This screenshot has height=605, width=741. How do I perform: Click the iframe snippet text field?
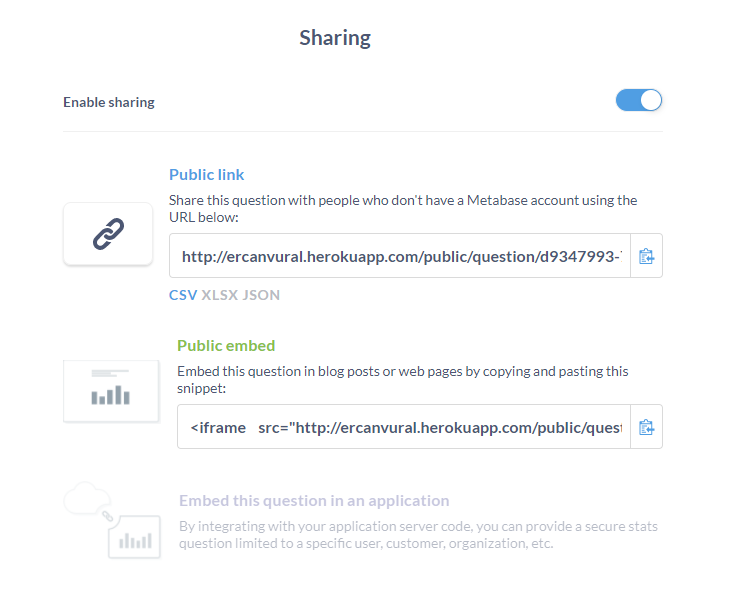pos(404,427)
